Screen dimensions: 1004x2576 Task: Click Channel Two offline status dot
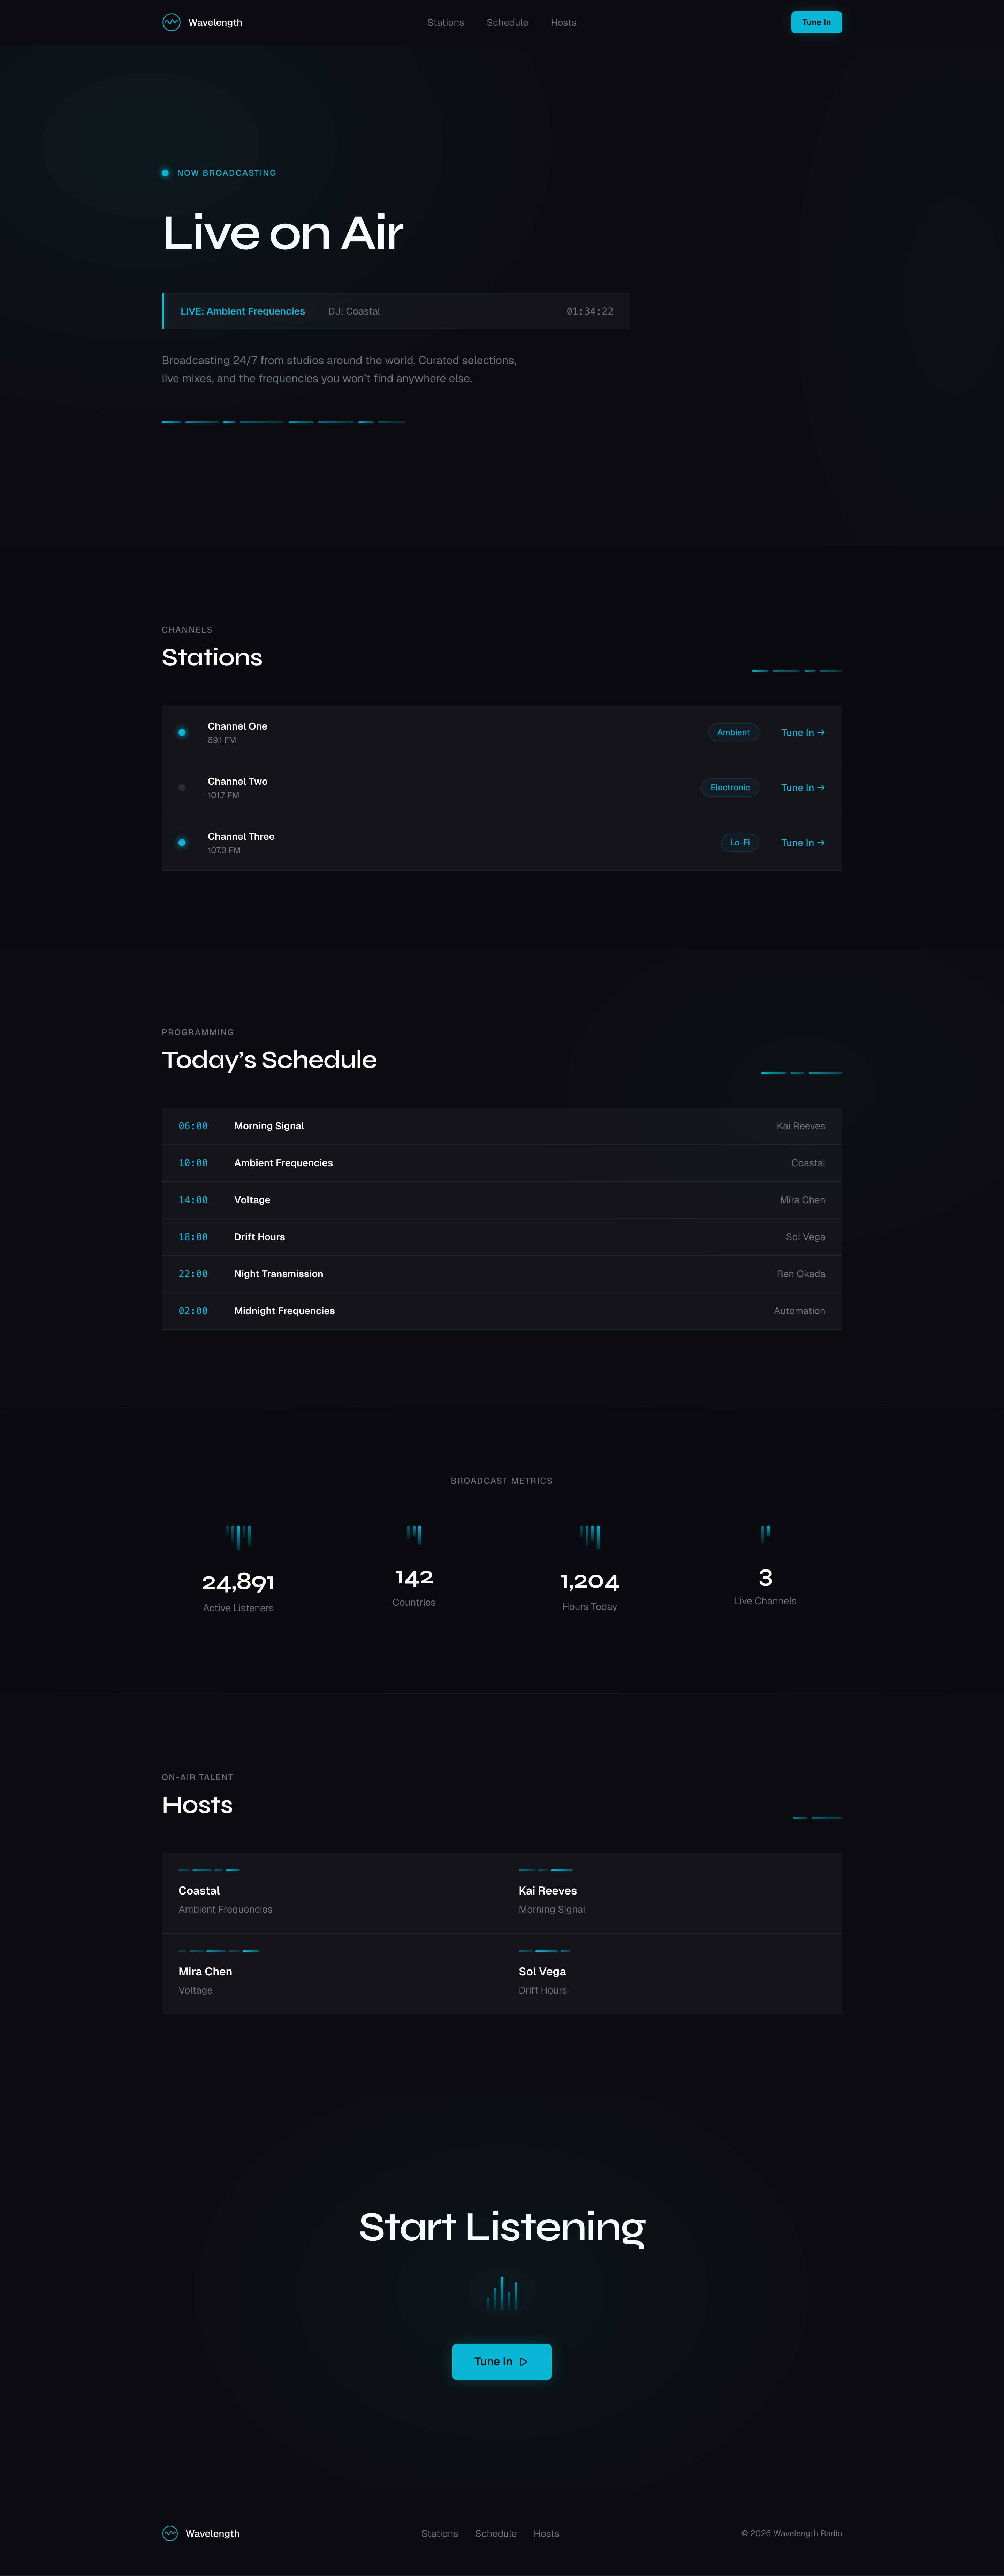(x=182, y=787)
